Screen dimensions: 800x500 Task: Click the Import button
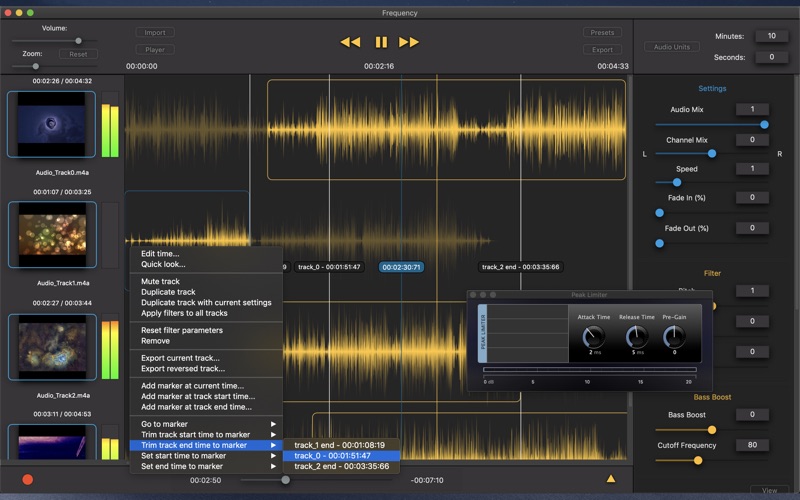[155, 33]
